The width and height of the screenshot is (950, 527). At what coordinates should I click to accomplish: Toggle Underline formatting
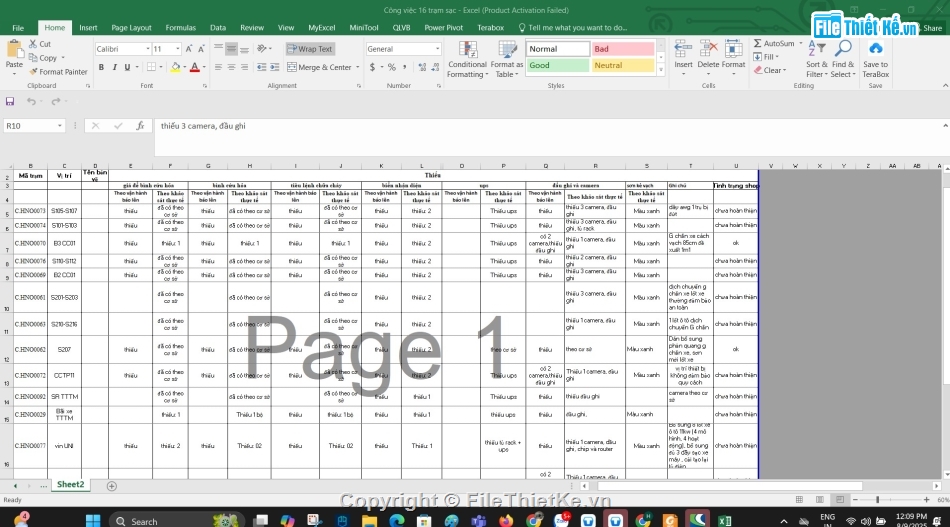tap(127, 67)
